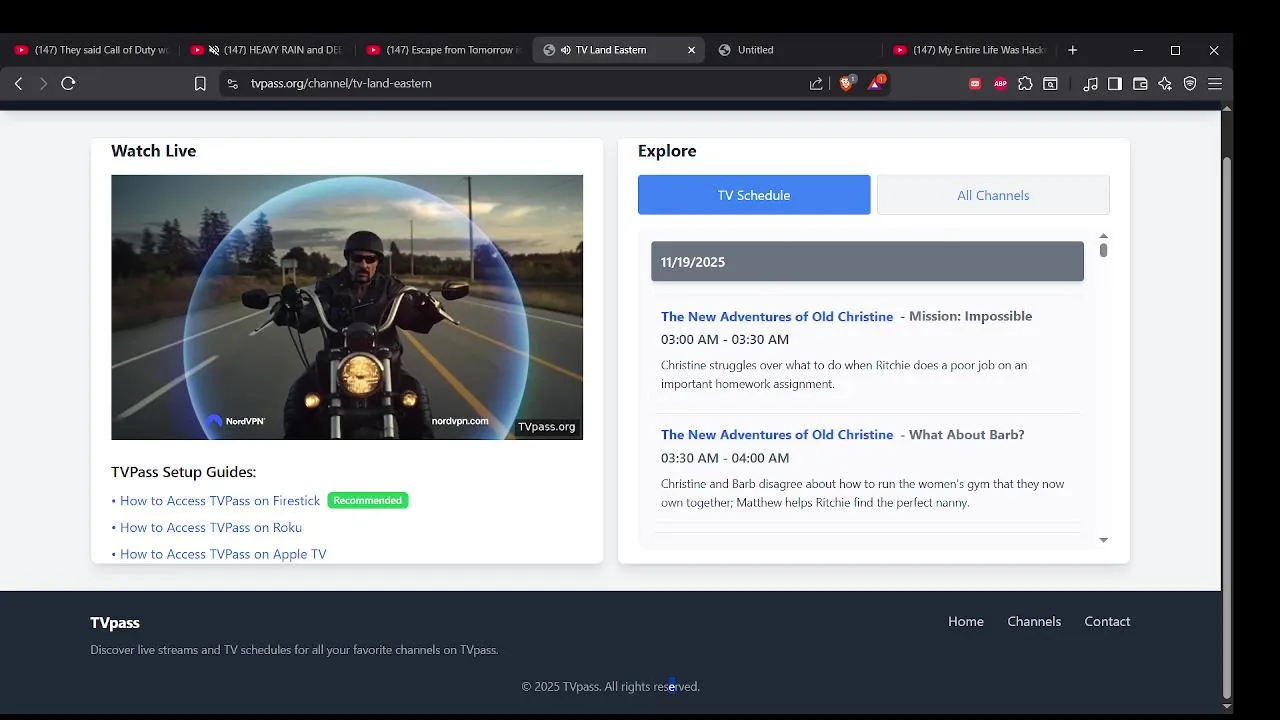The image size is (1280, 720).
Task: Click the 11/19/2025 date header
Action: tap(867, 261)
